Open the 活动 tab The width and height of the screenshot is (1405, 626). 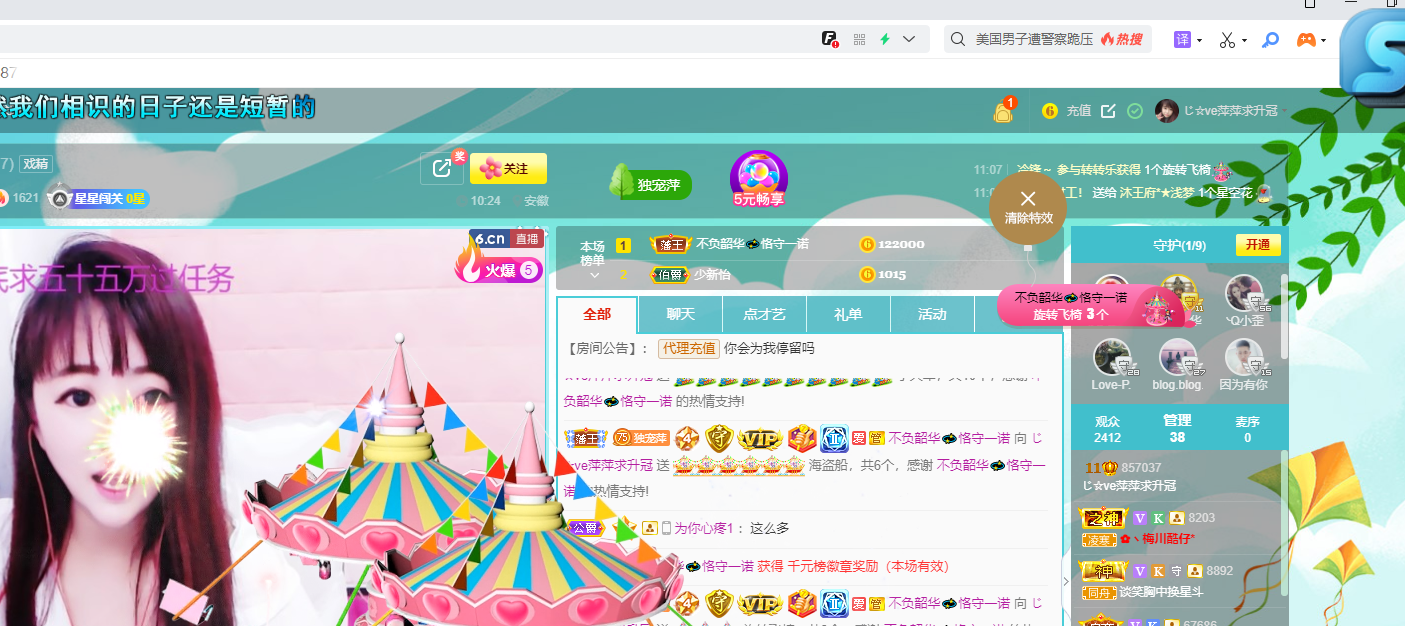pos(932,314)
